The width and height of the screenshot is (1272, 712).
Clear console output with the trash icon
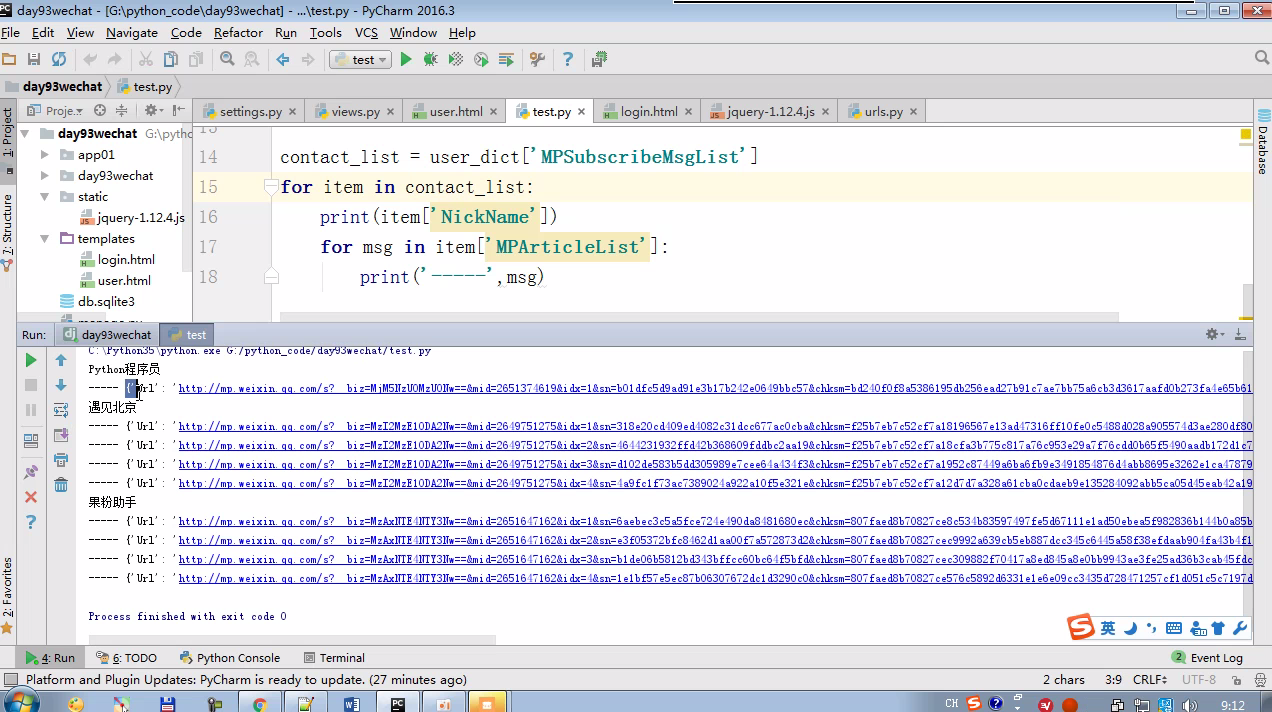pyautogui.click(x=61, y=485)
